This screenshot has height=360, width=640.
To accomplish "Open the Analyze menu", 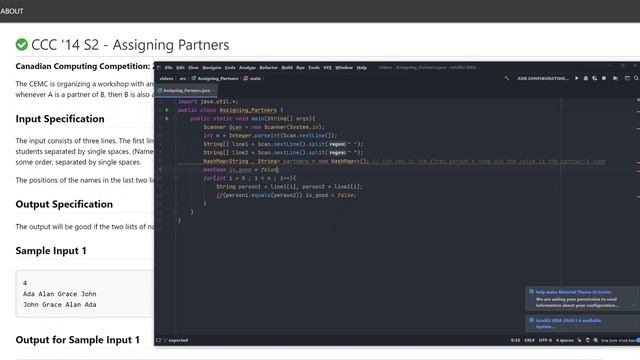I will pos(247,68).
